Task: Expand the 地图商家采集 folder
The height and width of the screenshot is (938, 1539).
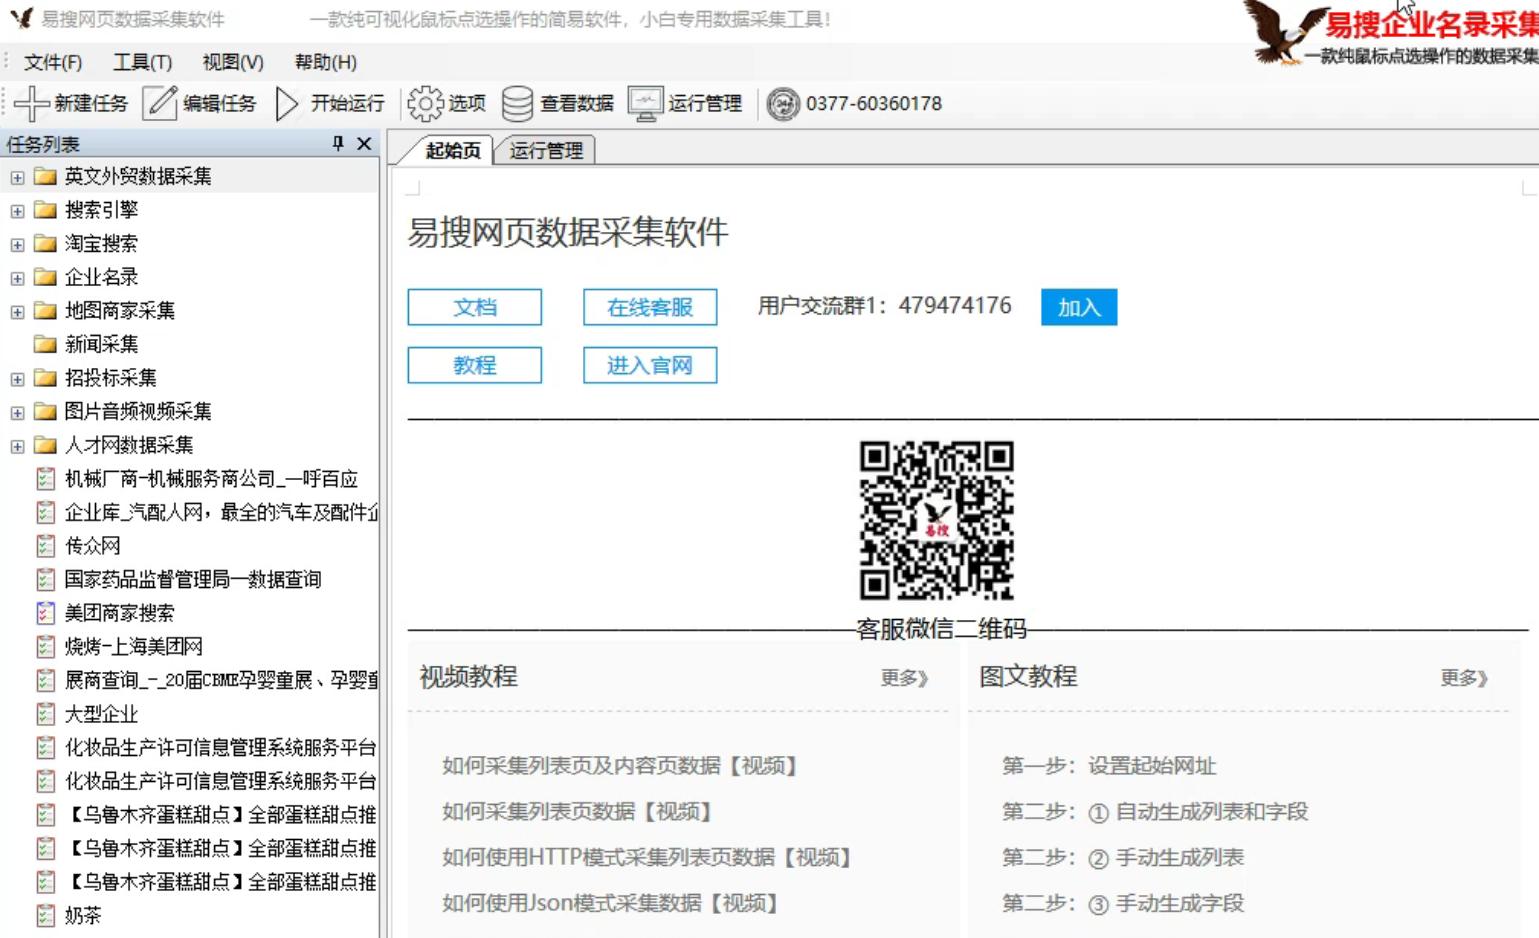Action: tap(17, 312)
